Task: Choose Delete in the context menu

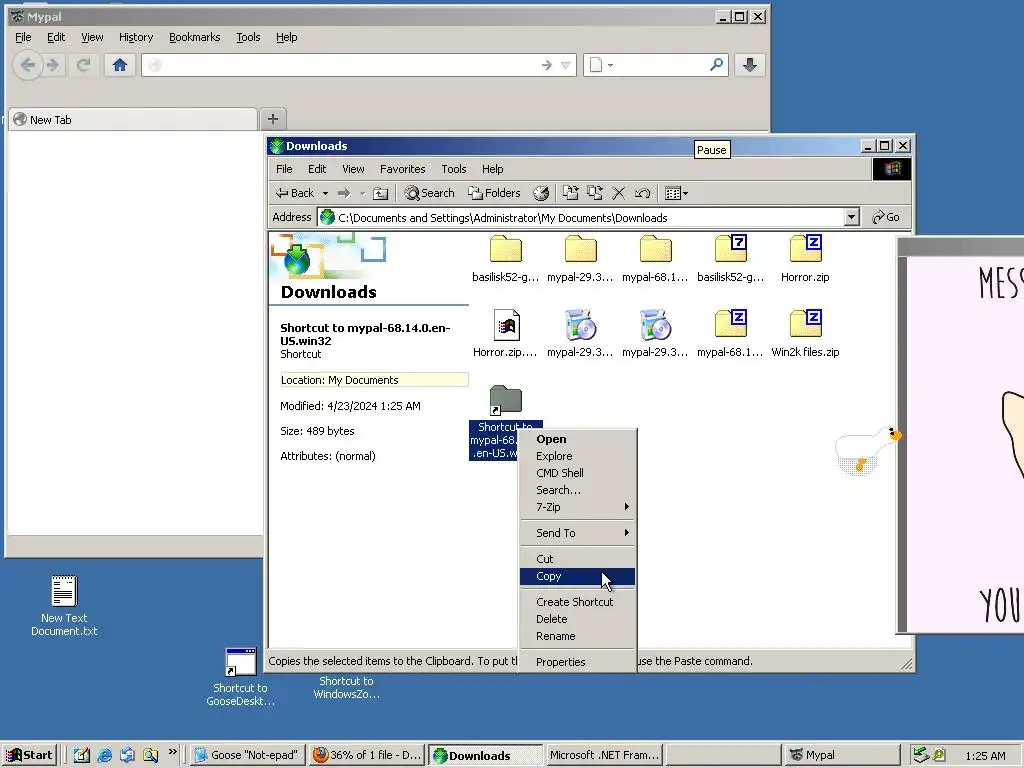Action: 577,619
